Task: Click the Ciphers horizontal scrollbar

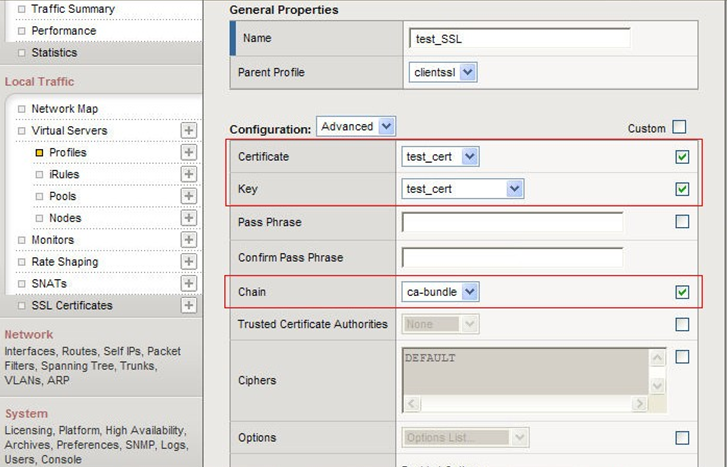Action: [x=527, y=404]
